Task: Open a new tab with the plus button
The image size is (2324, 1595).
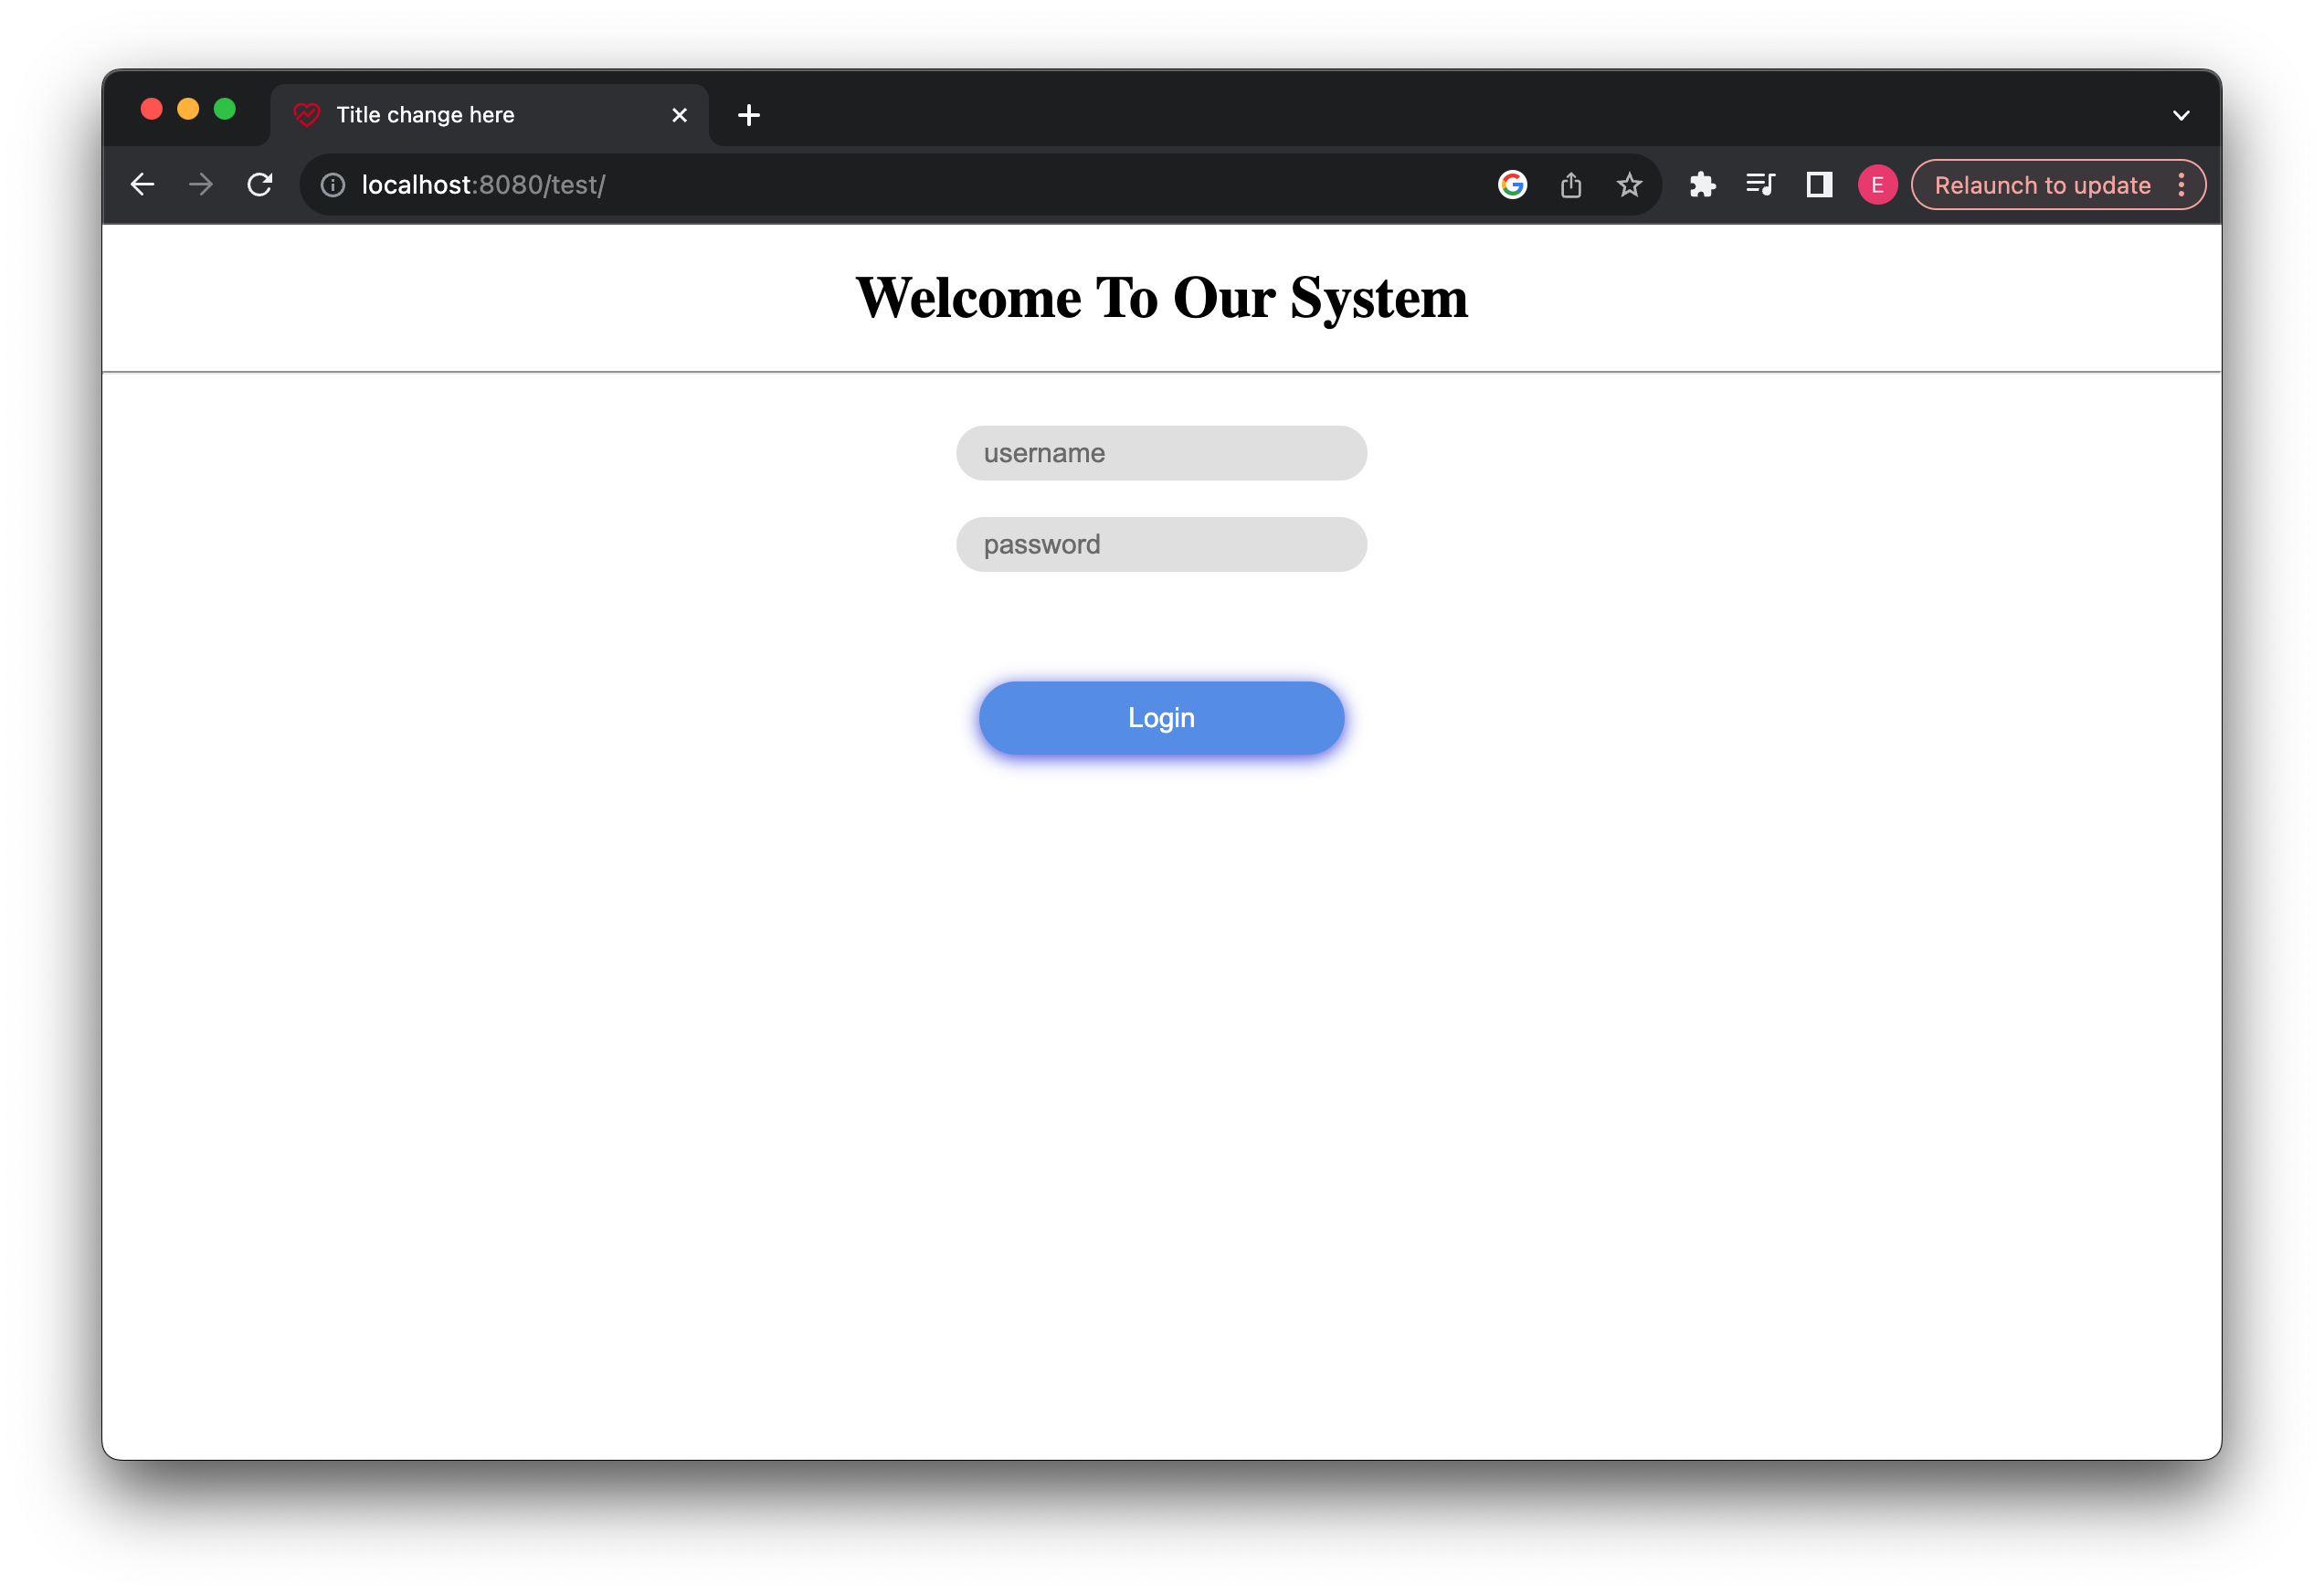Action: (749, 114)
